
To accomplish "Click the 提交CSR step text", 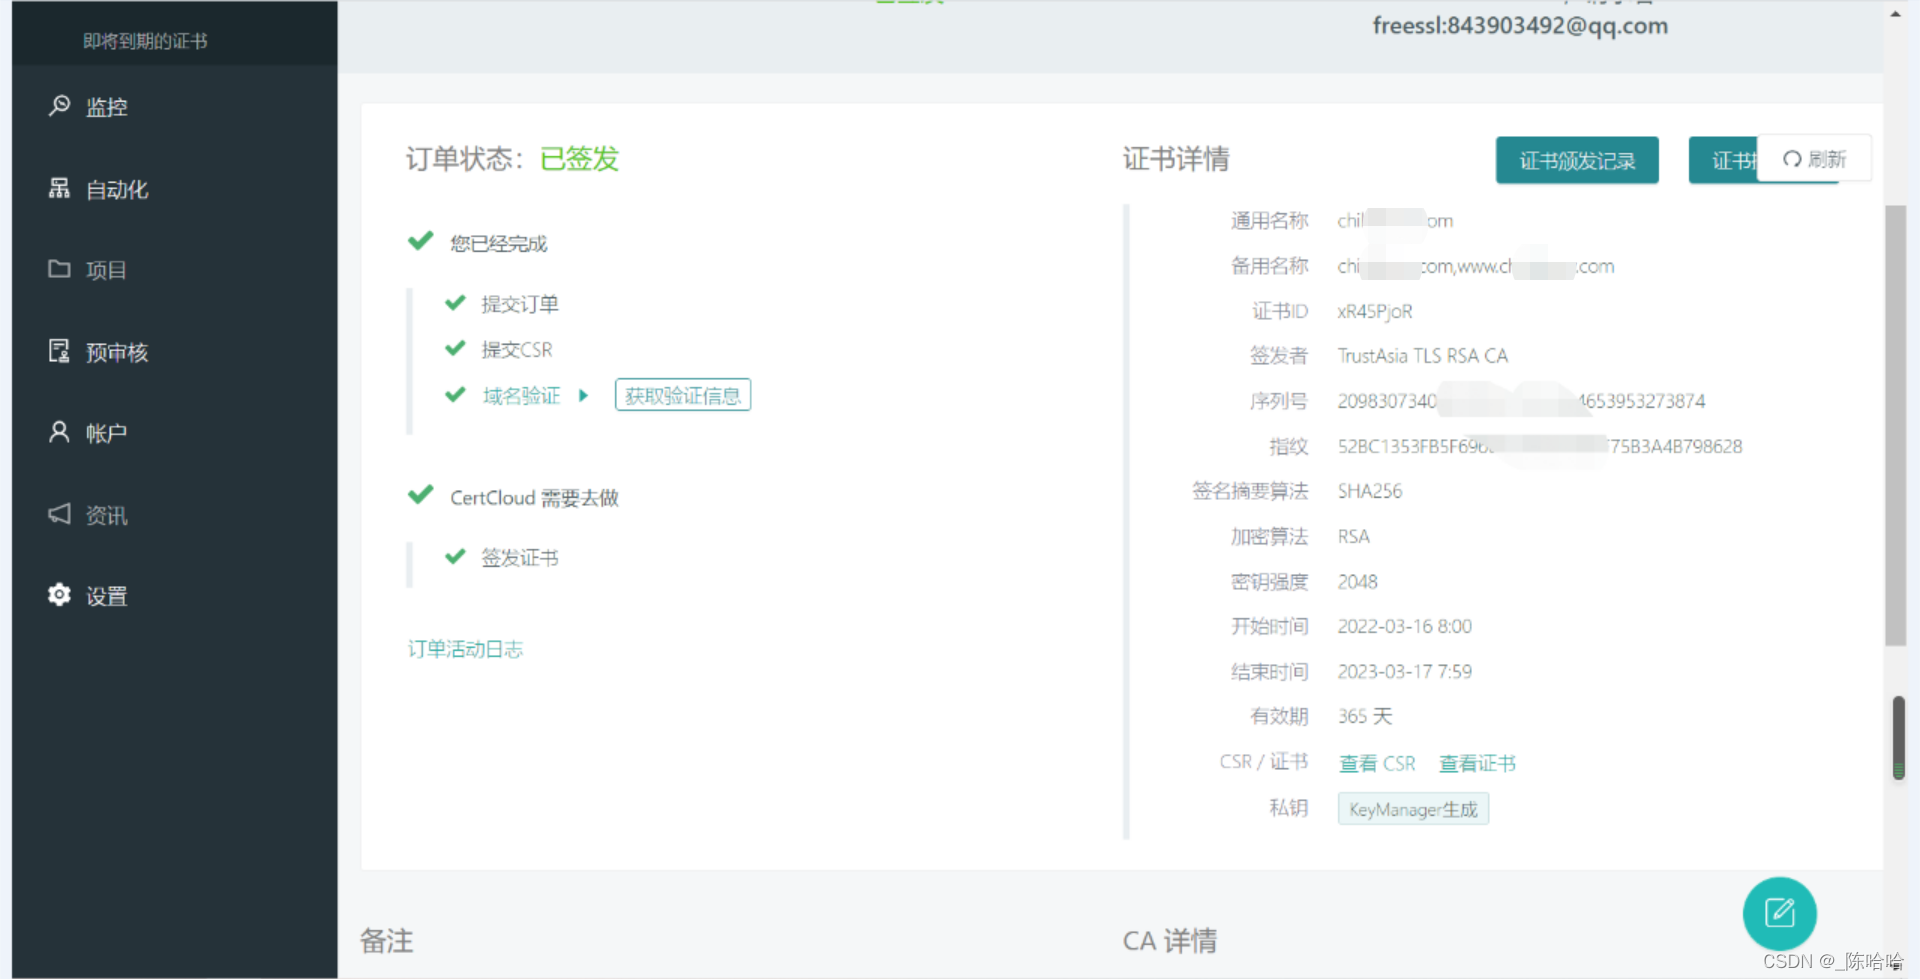I will (x=517, y=350).
